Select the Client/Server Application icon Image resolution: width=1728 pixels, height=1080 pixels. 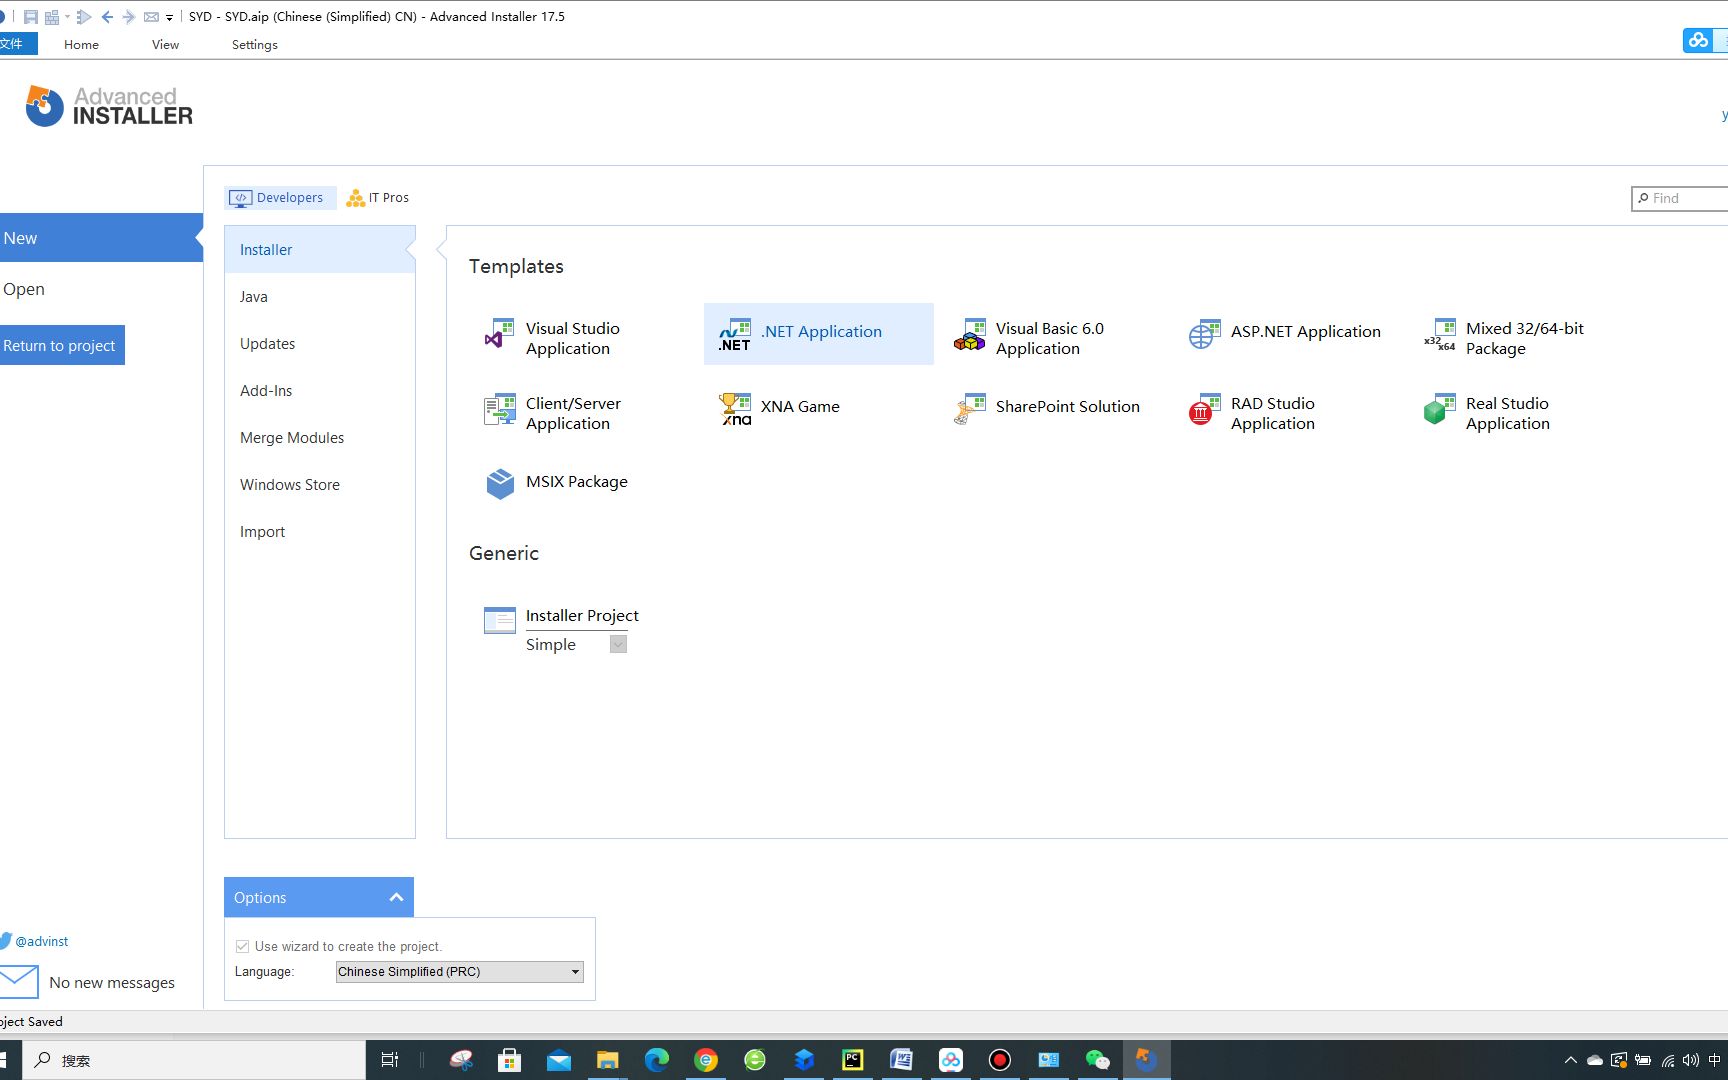tap(499, 409)
